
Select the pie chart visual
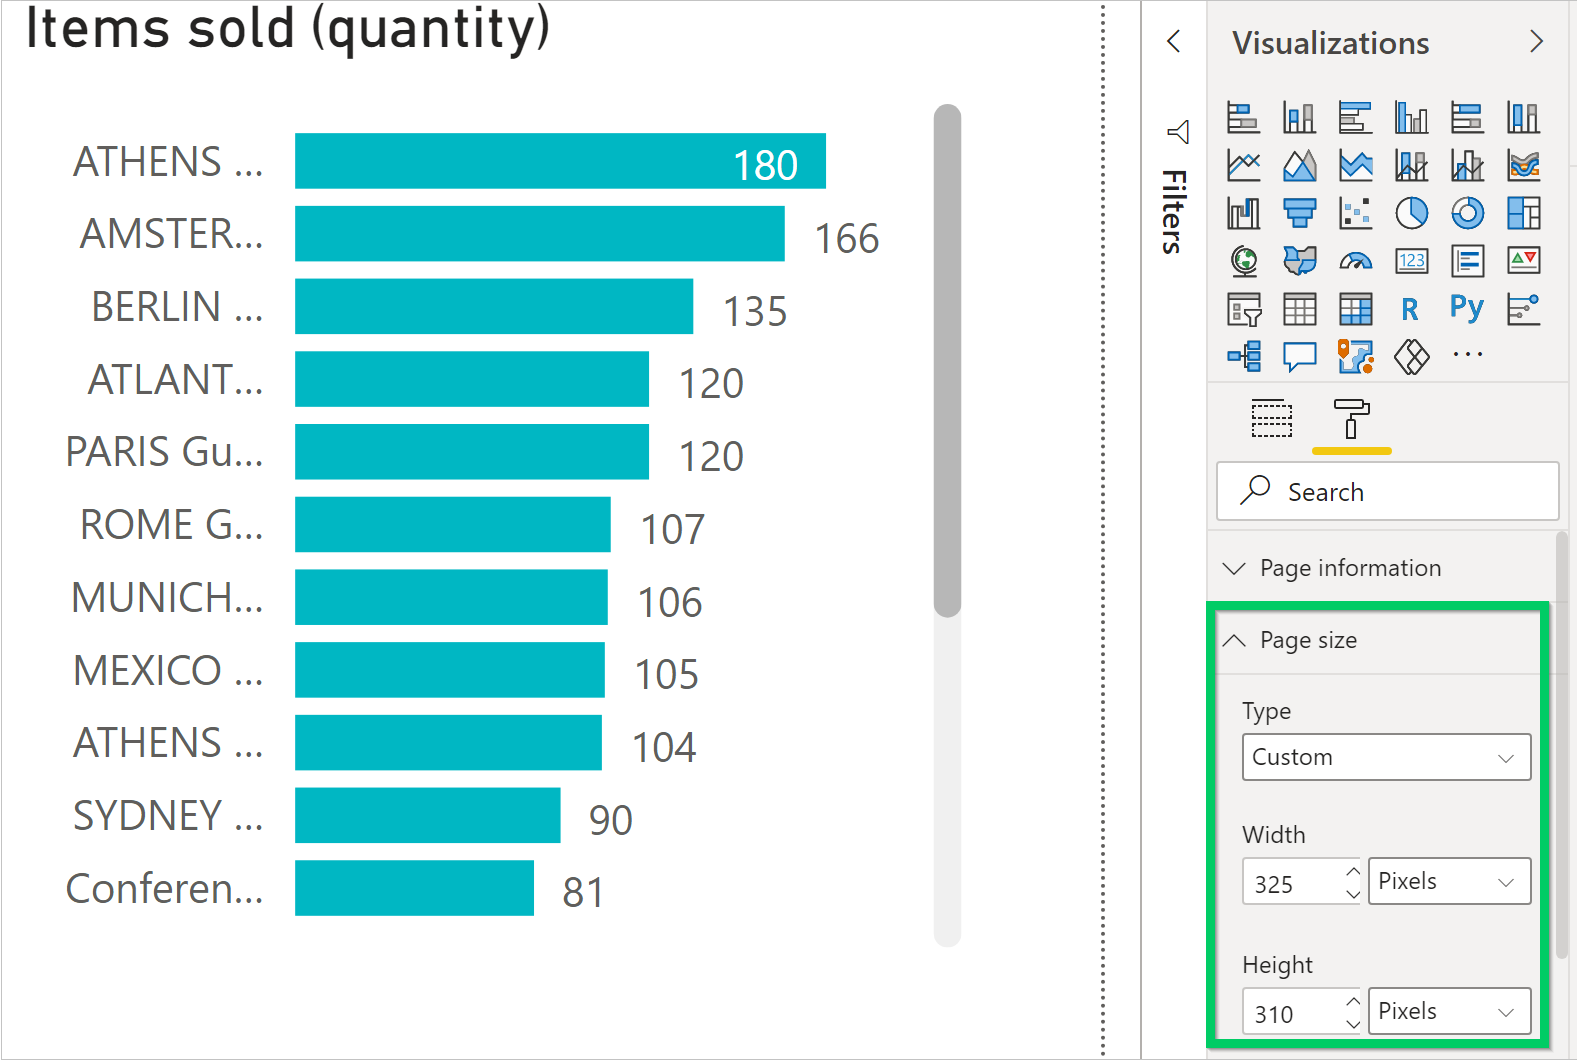tap(1411, 213)
